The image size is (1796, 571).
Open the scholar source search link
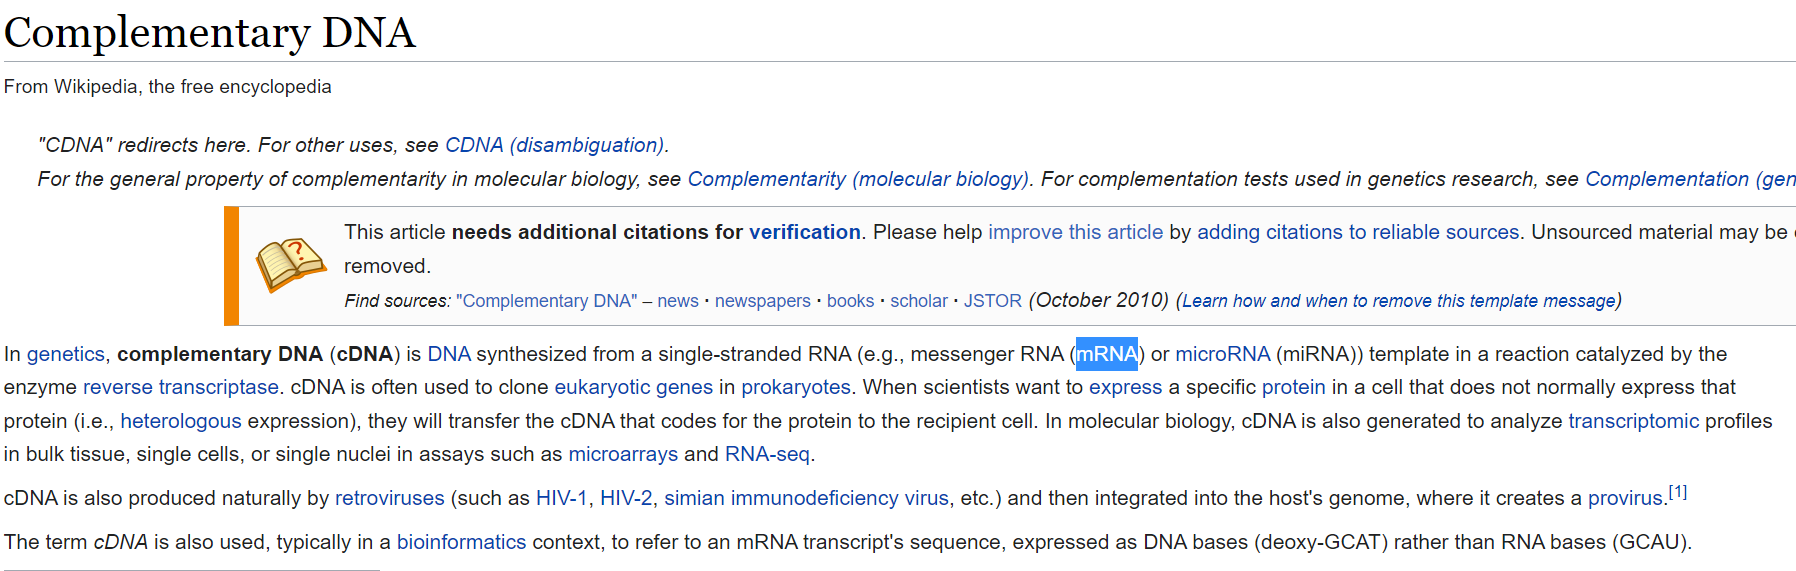coord(918,301)
